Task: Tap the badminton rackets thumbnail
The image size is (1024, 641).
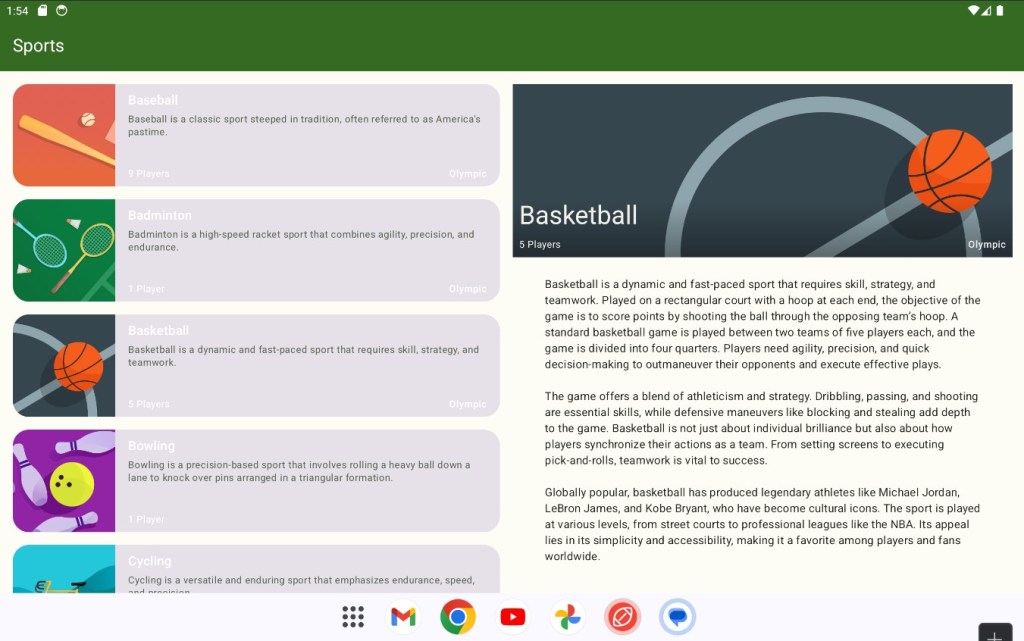Action: [x=64, y=250]
